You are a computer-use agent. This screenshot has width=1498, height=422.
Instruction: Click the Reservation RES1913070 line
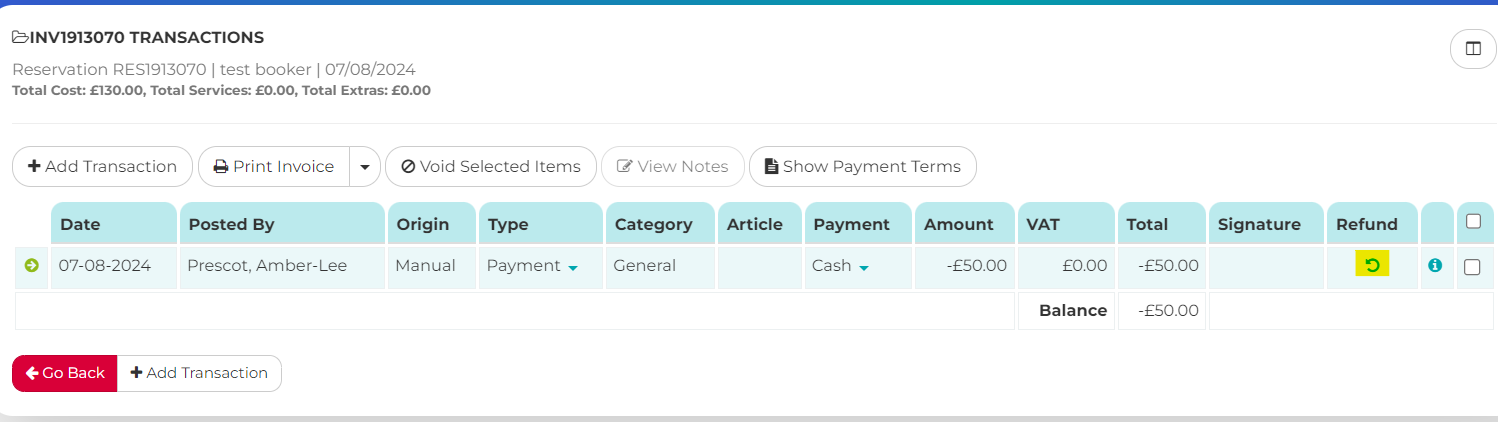pyautogui.click(x=214, y=70)
